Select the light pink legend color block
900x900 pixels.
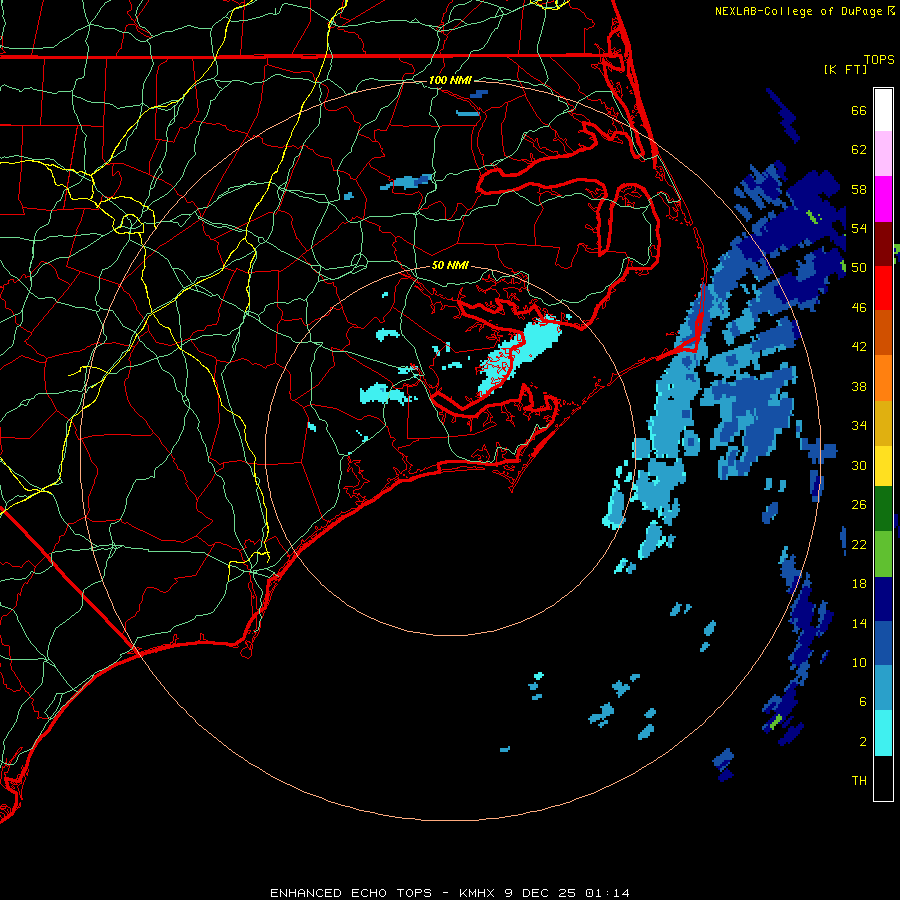(883, 153)
